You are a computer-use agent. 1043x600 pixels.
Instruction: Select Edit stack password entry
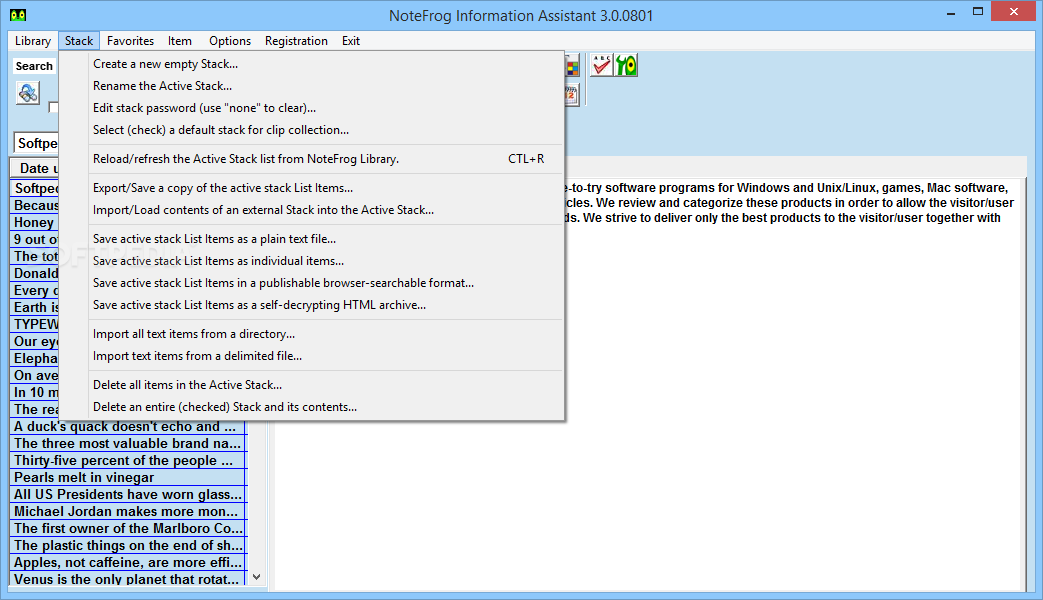coord(311,108)
